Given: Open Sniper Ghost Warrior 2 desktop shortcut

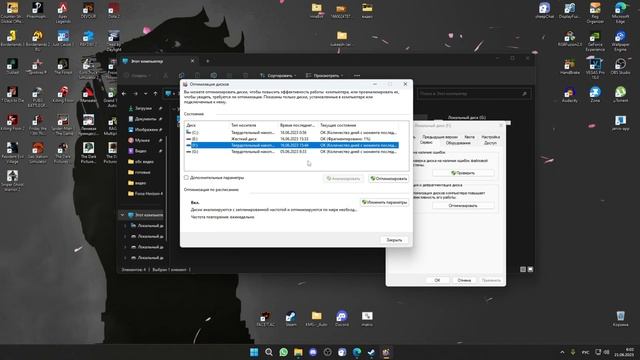Looking at the screenshot, I should 12,181.
